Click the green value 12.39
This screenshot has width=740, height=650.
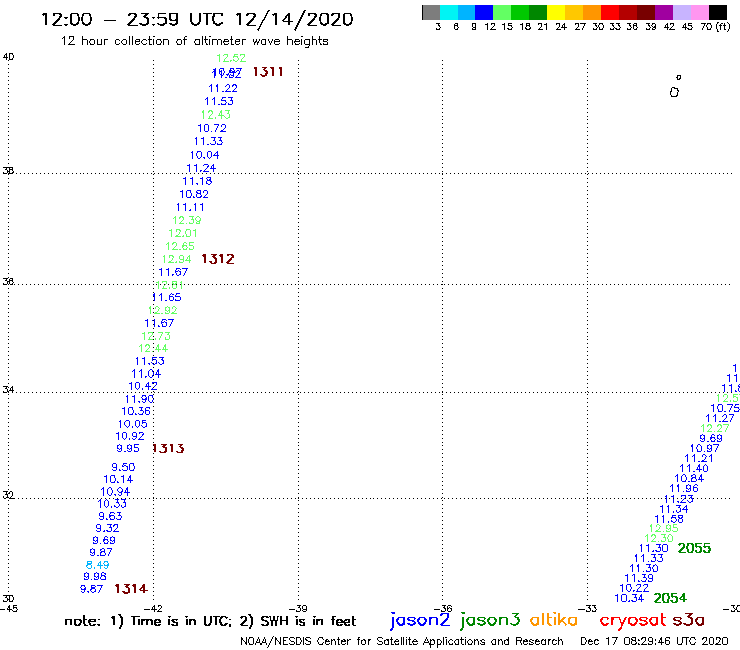186,220
